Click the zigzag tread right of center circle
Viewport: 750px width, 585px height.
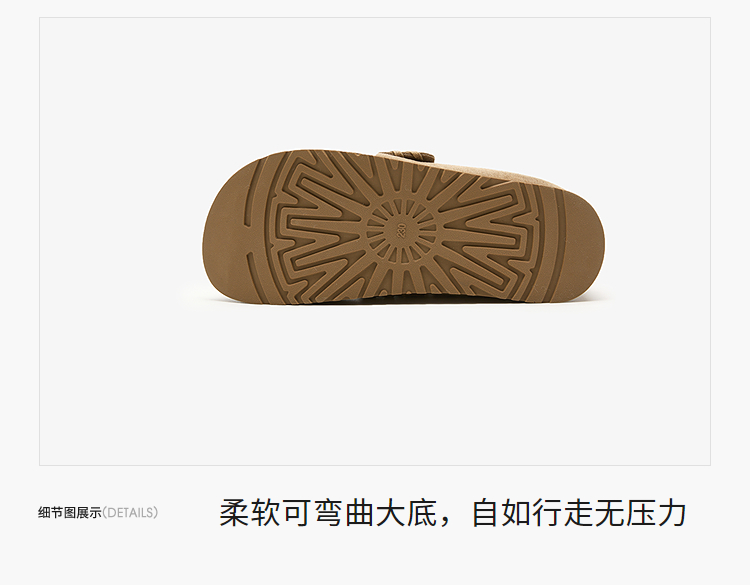coord(483,234)
